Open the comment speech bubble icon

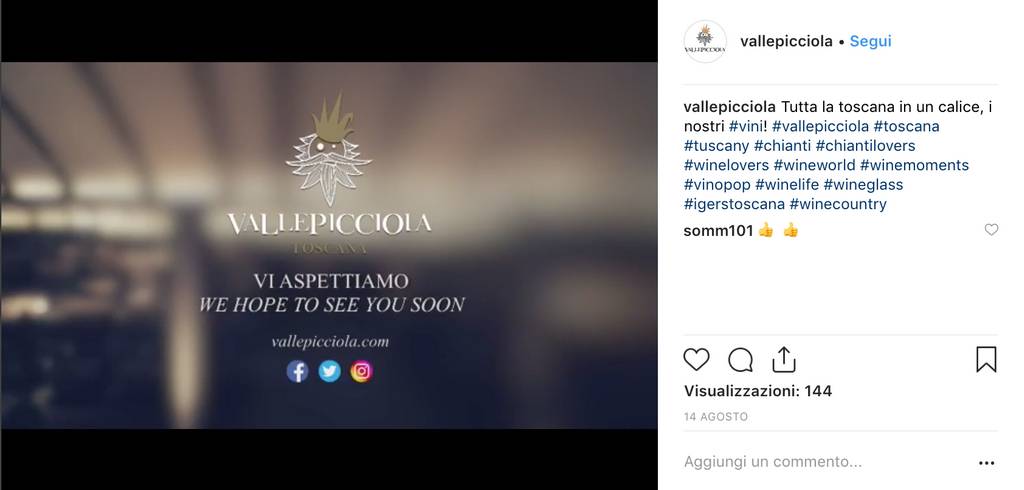pyautogui.click(x=741, y=359)
